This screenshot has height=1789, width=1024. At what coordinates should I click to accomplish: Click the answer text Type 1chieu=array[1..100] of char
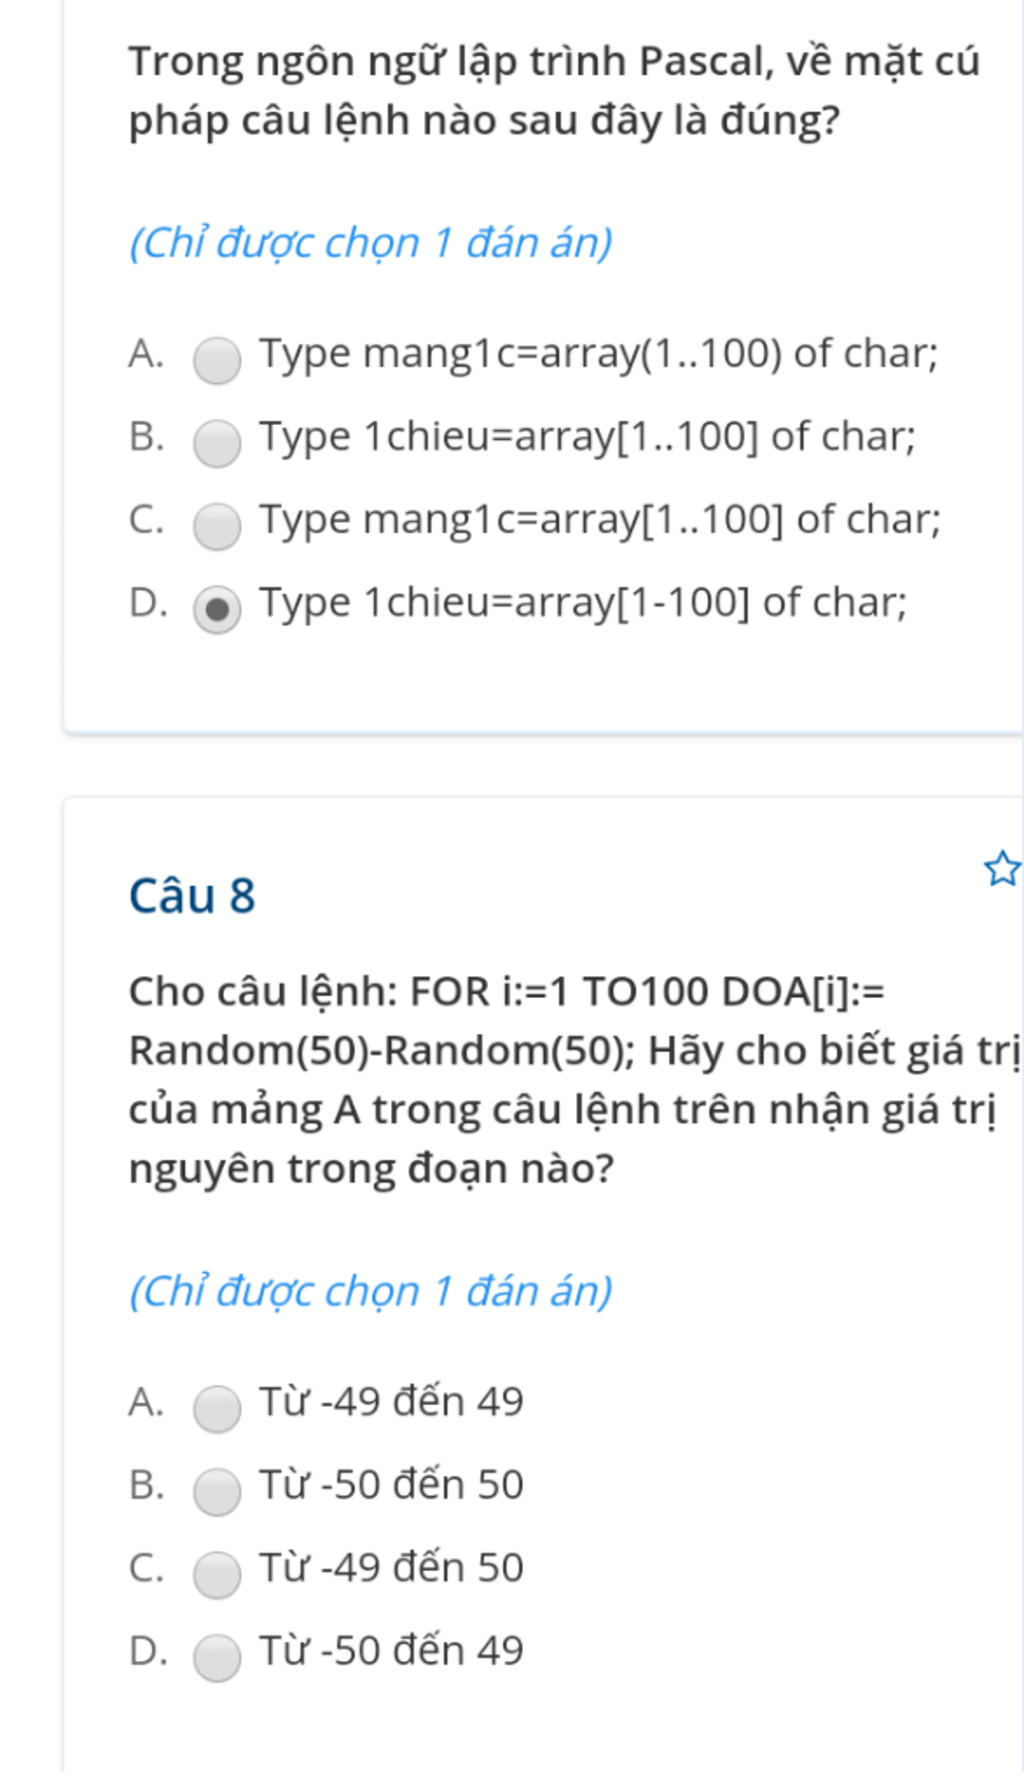click(x=588, y=437)
